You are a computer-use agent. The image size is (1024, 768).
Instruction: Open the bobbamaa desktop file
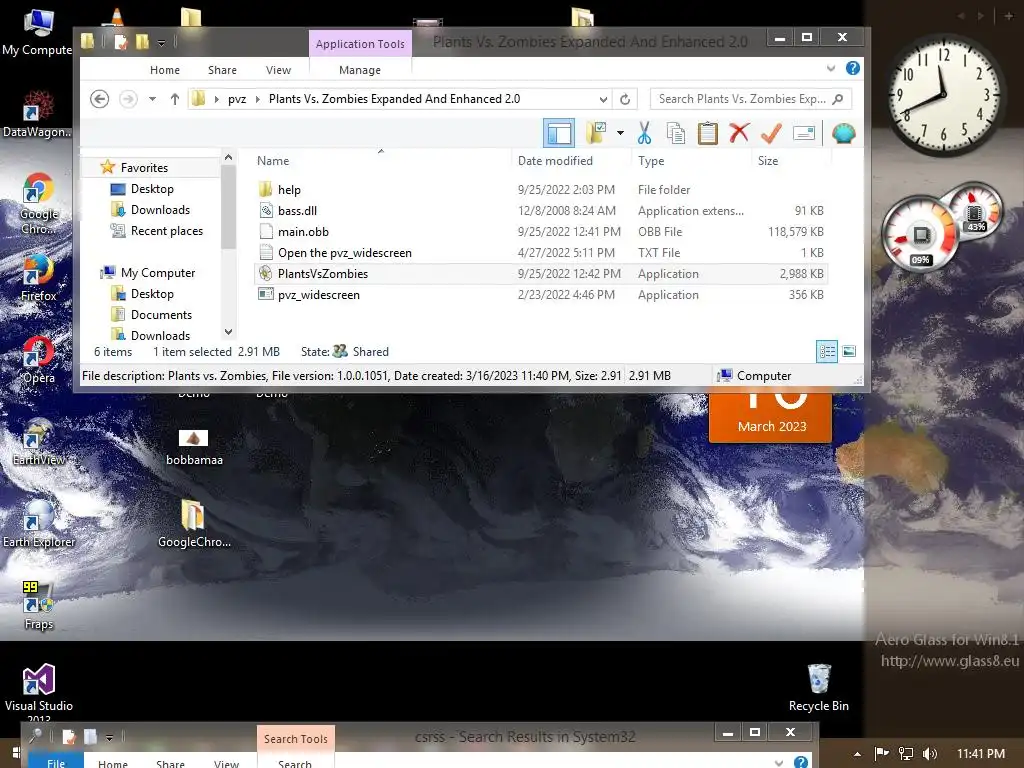(194, 447)
